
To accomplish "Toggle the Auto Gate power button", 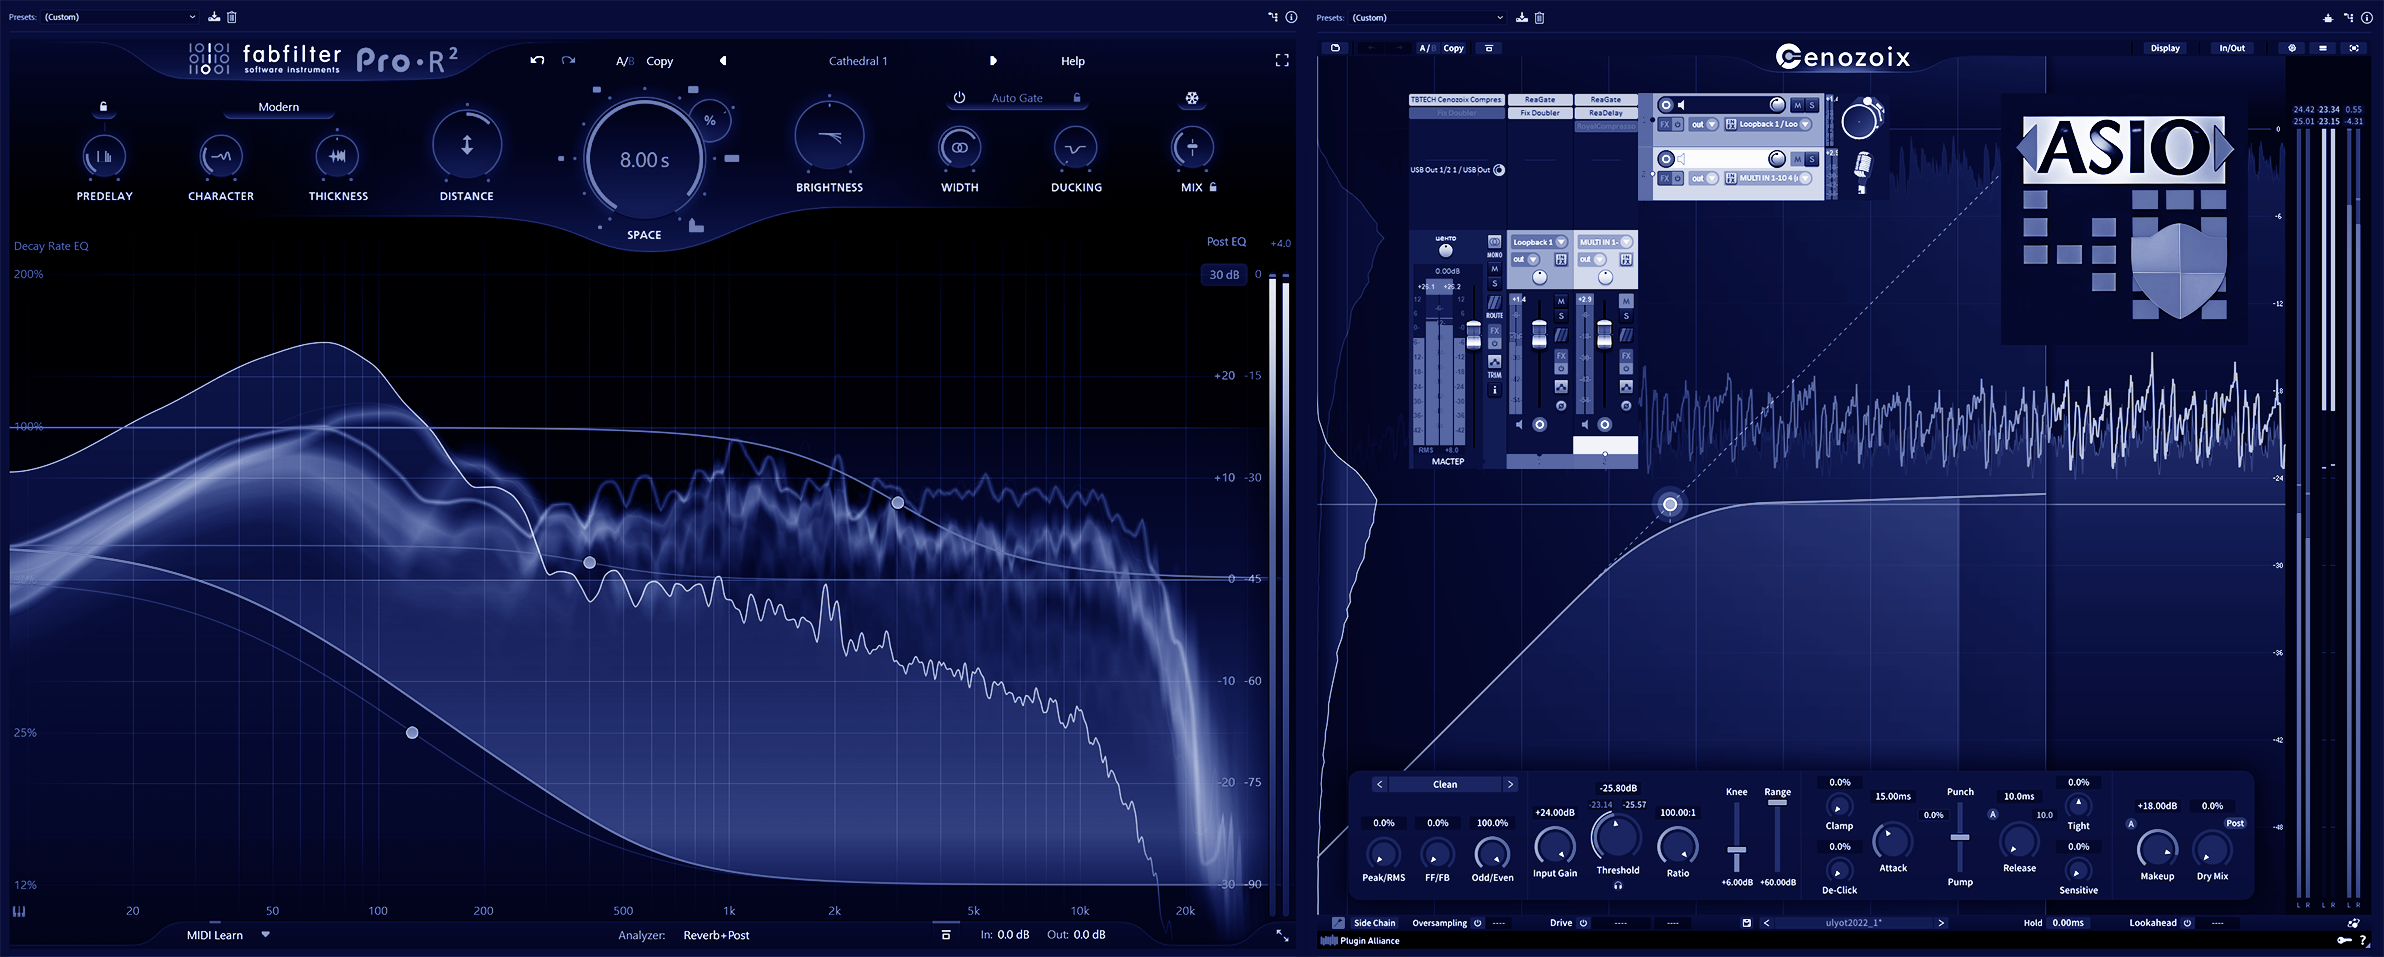I will point(959,98).
